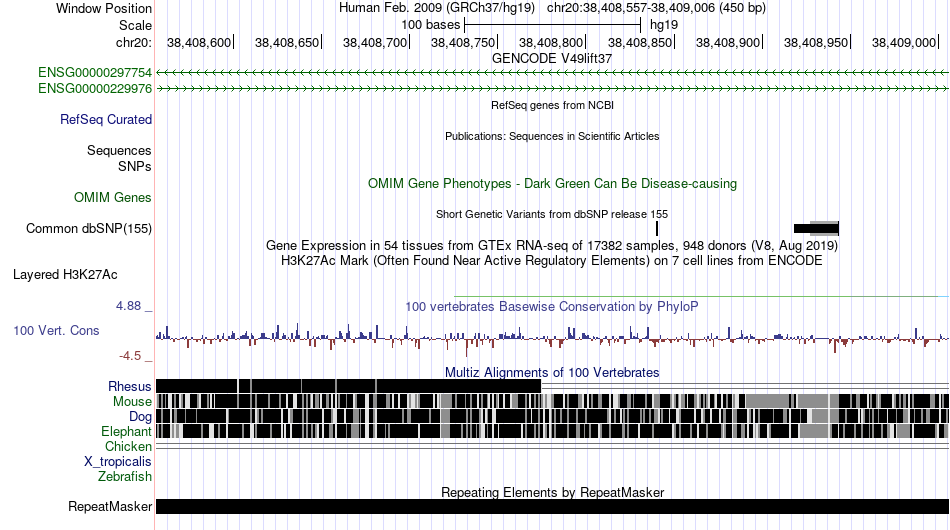The width and height of the screenshot is (950, 530).
Task: Click the Zebrafish alignment label
Action: [x=125, y=477]
